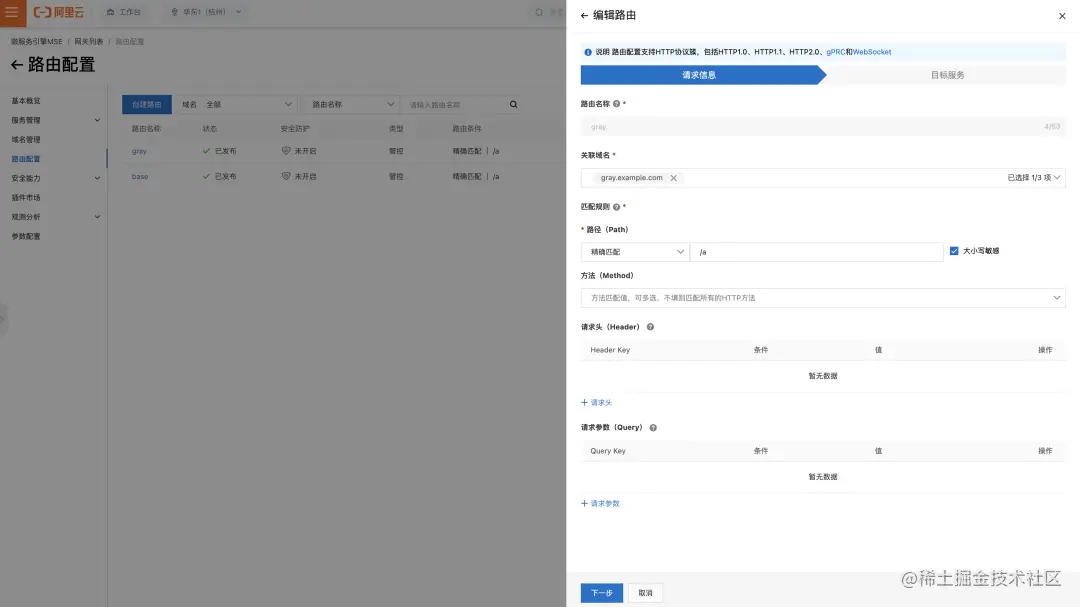Click the path input containing /a

pyautogui.click(x=816, y=252)
